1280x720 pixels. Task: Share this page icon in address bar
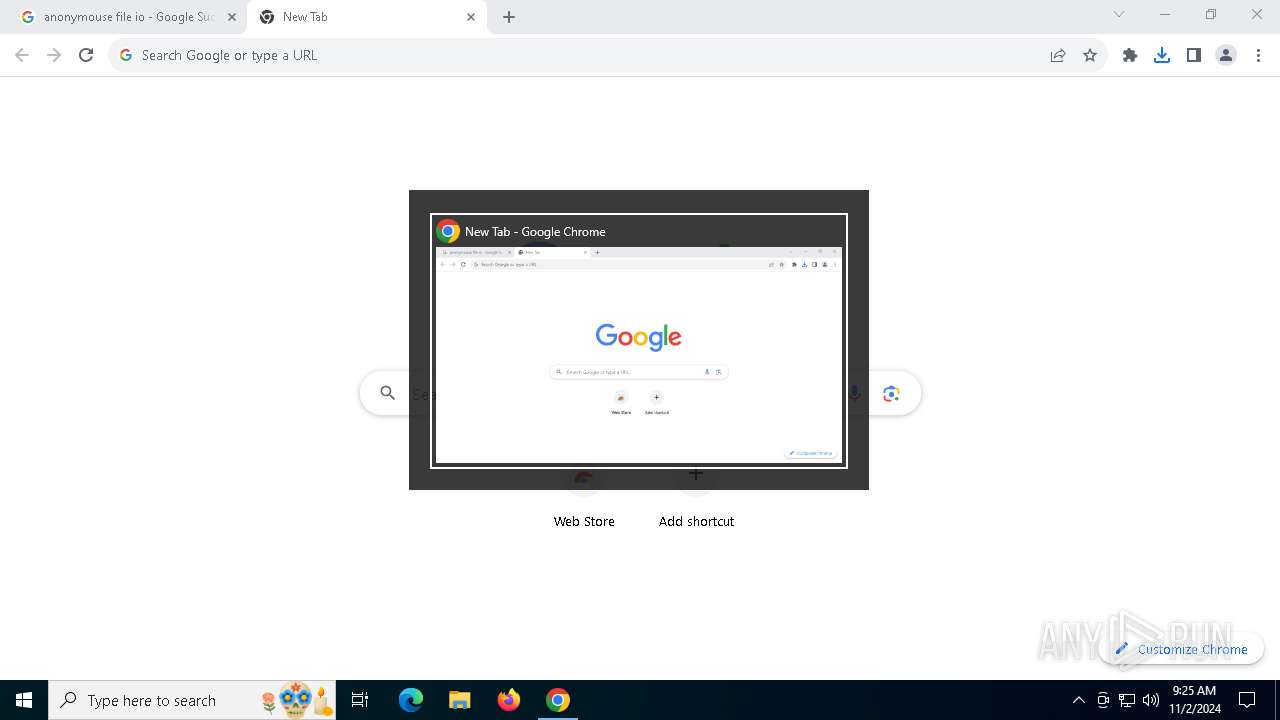(1058, 55)
